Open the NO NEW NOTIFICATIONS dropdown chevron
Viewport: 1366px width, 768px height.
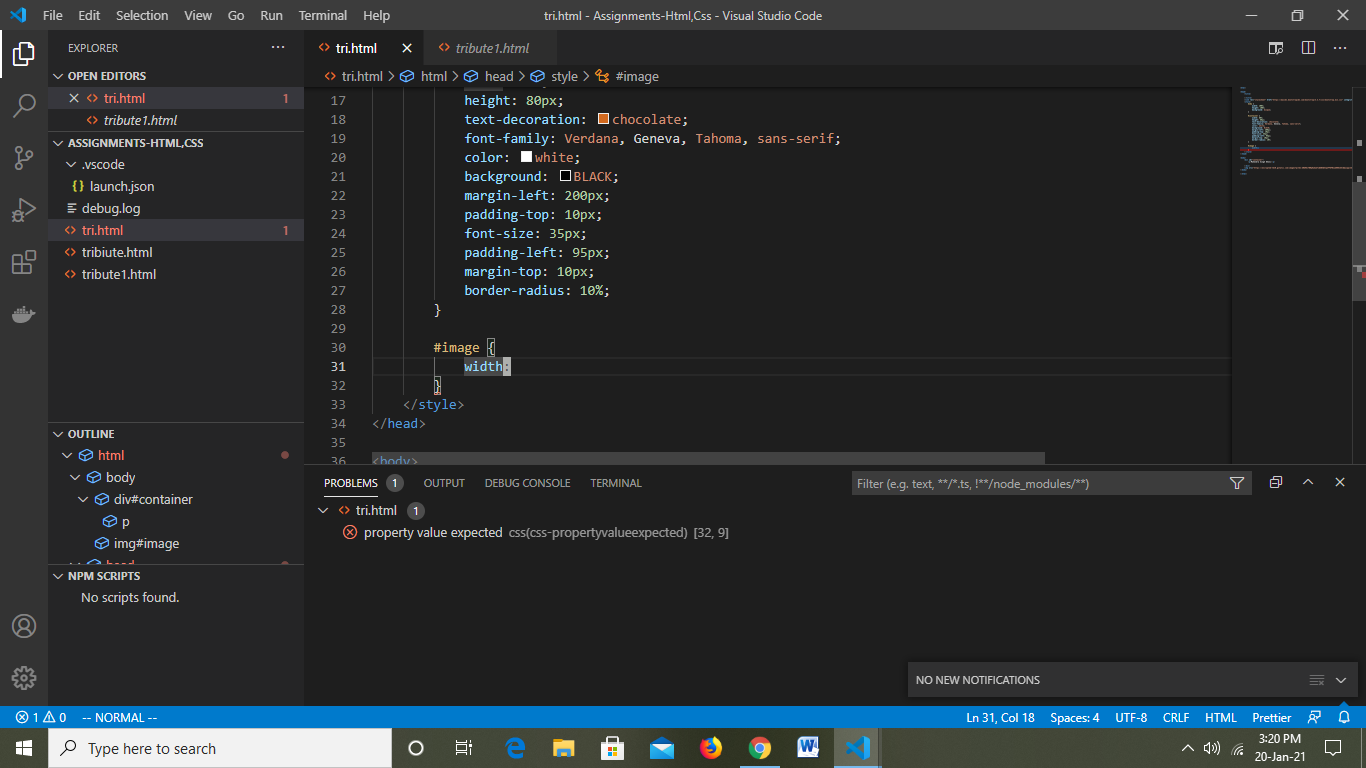pyautogui.click(x=1343, y=679)
